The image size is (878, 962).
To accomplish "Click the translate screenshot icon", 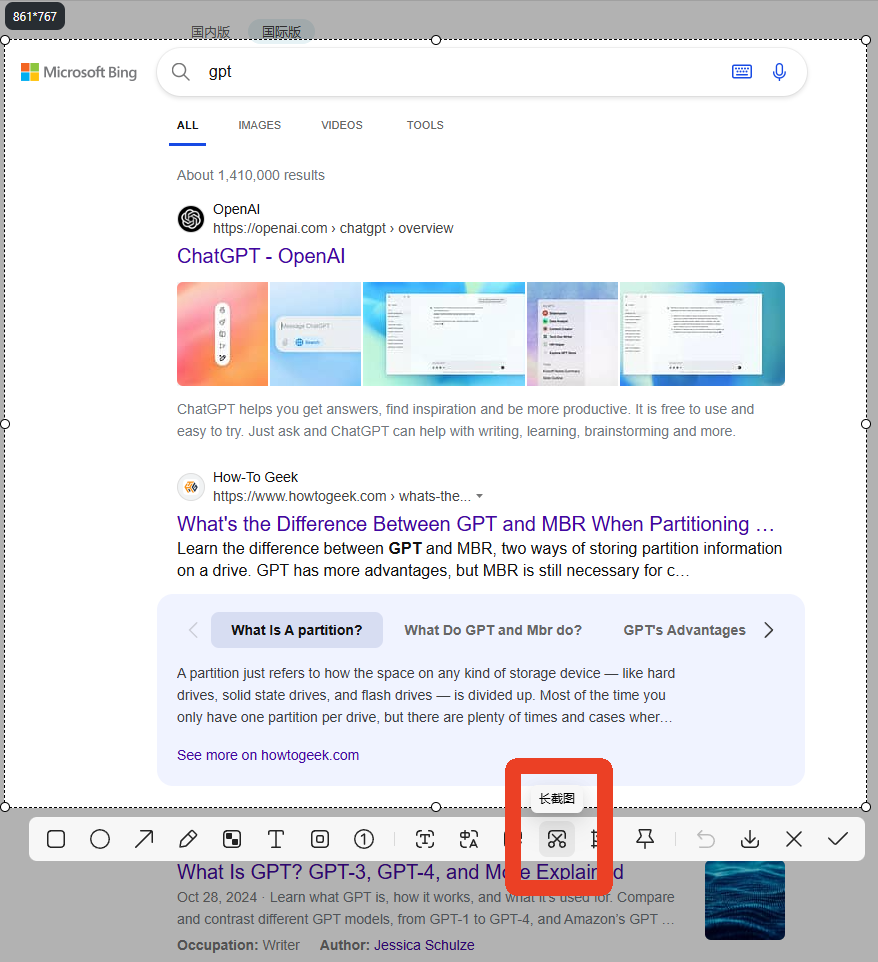I will click(x=469, y=839).
